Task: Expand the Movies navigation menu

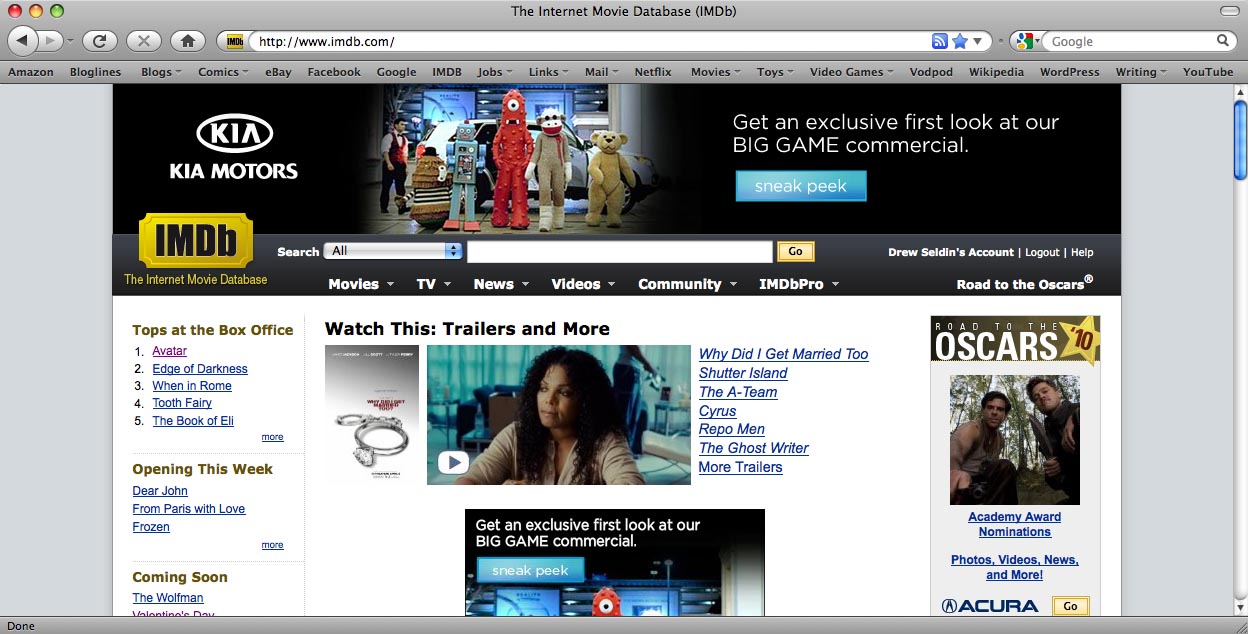Action: 361,284
